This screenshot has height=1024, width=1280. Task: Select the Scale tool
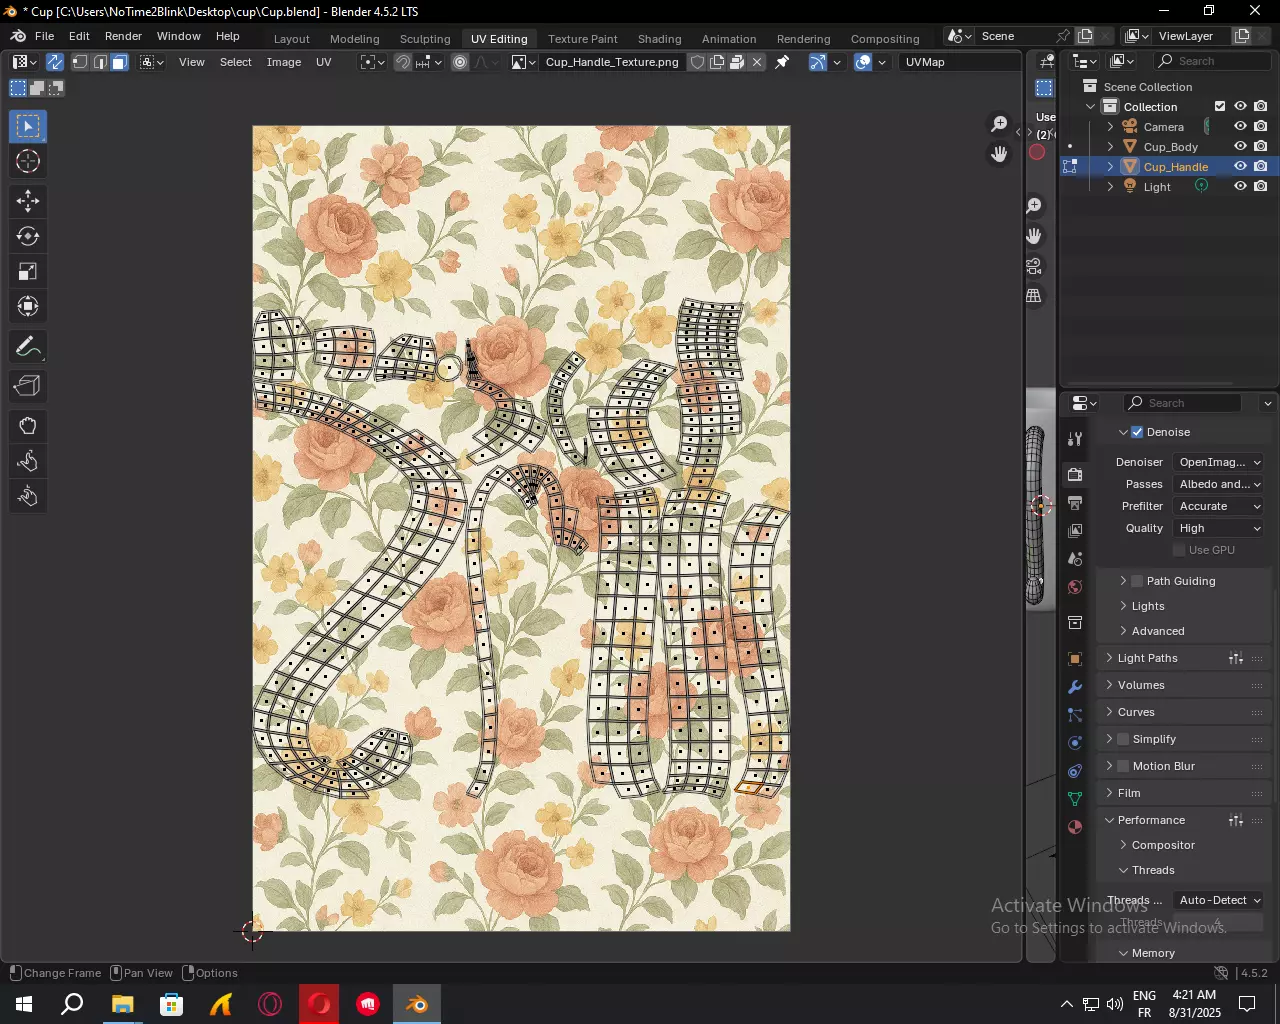click(28, 272)
